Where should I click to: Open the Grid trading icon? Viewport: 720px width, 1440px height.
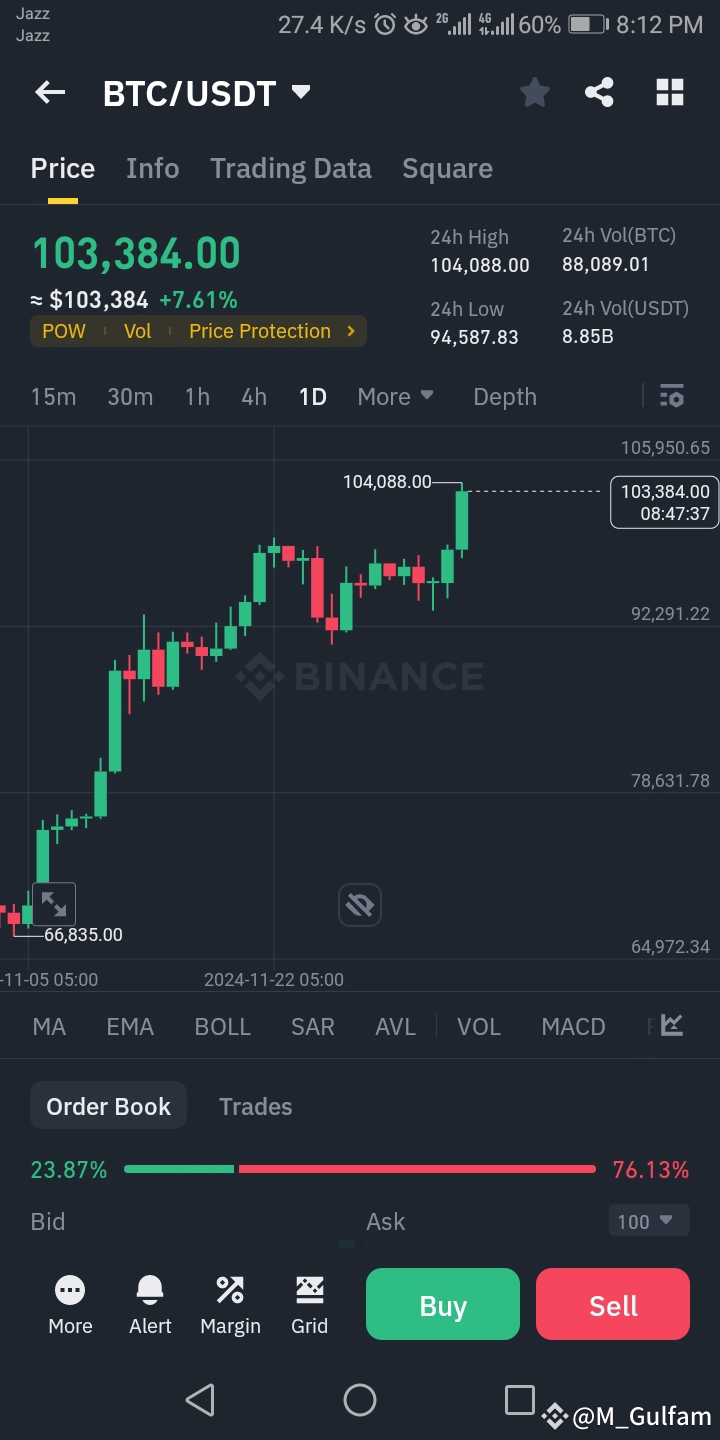[310, 1306]
